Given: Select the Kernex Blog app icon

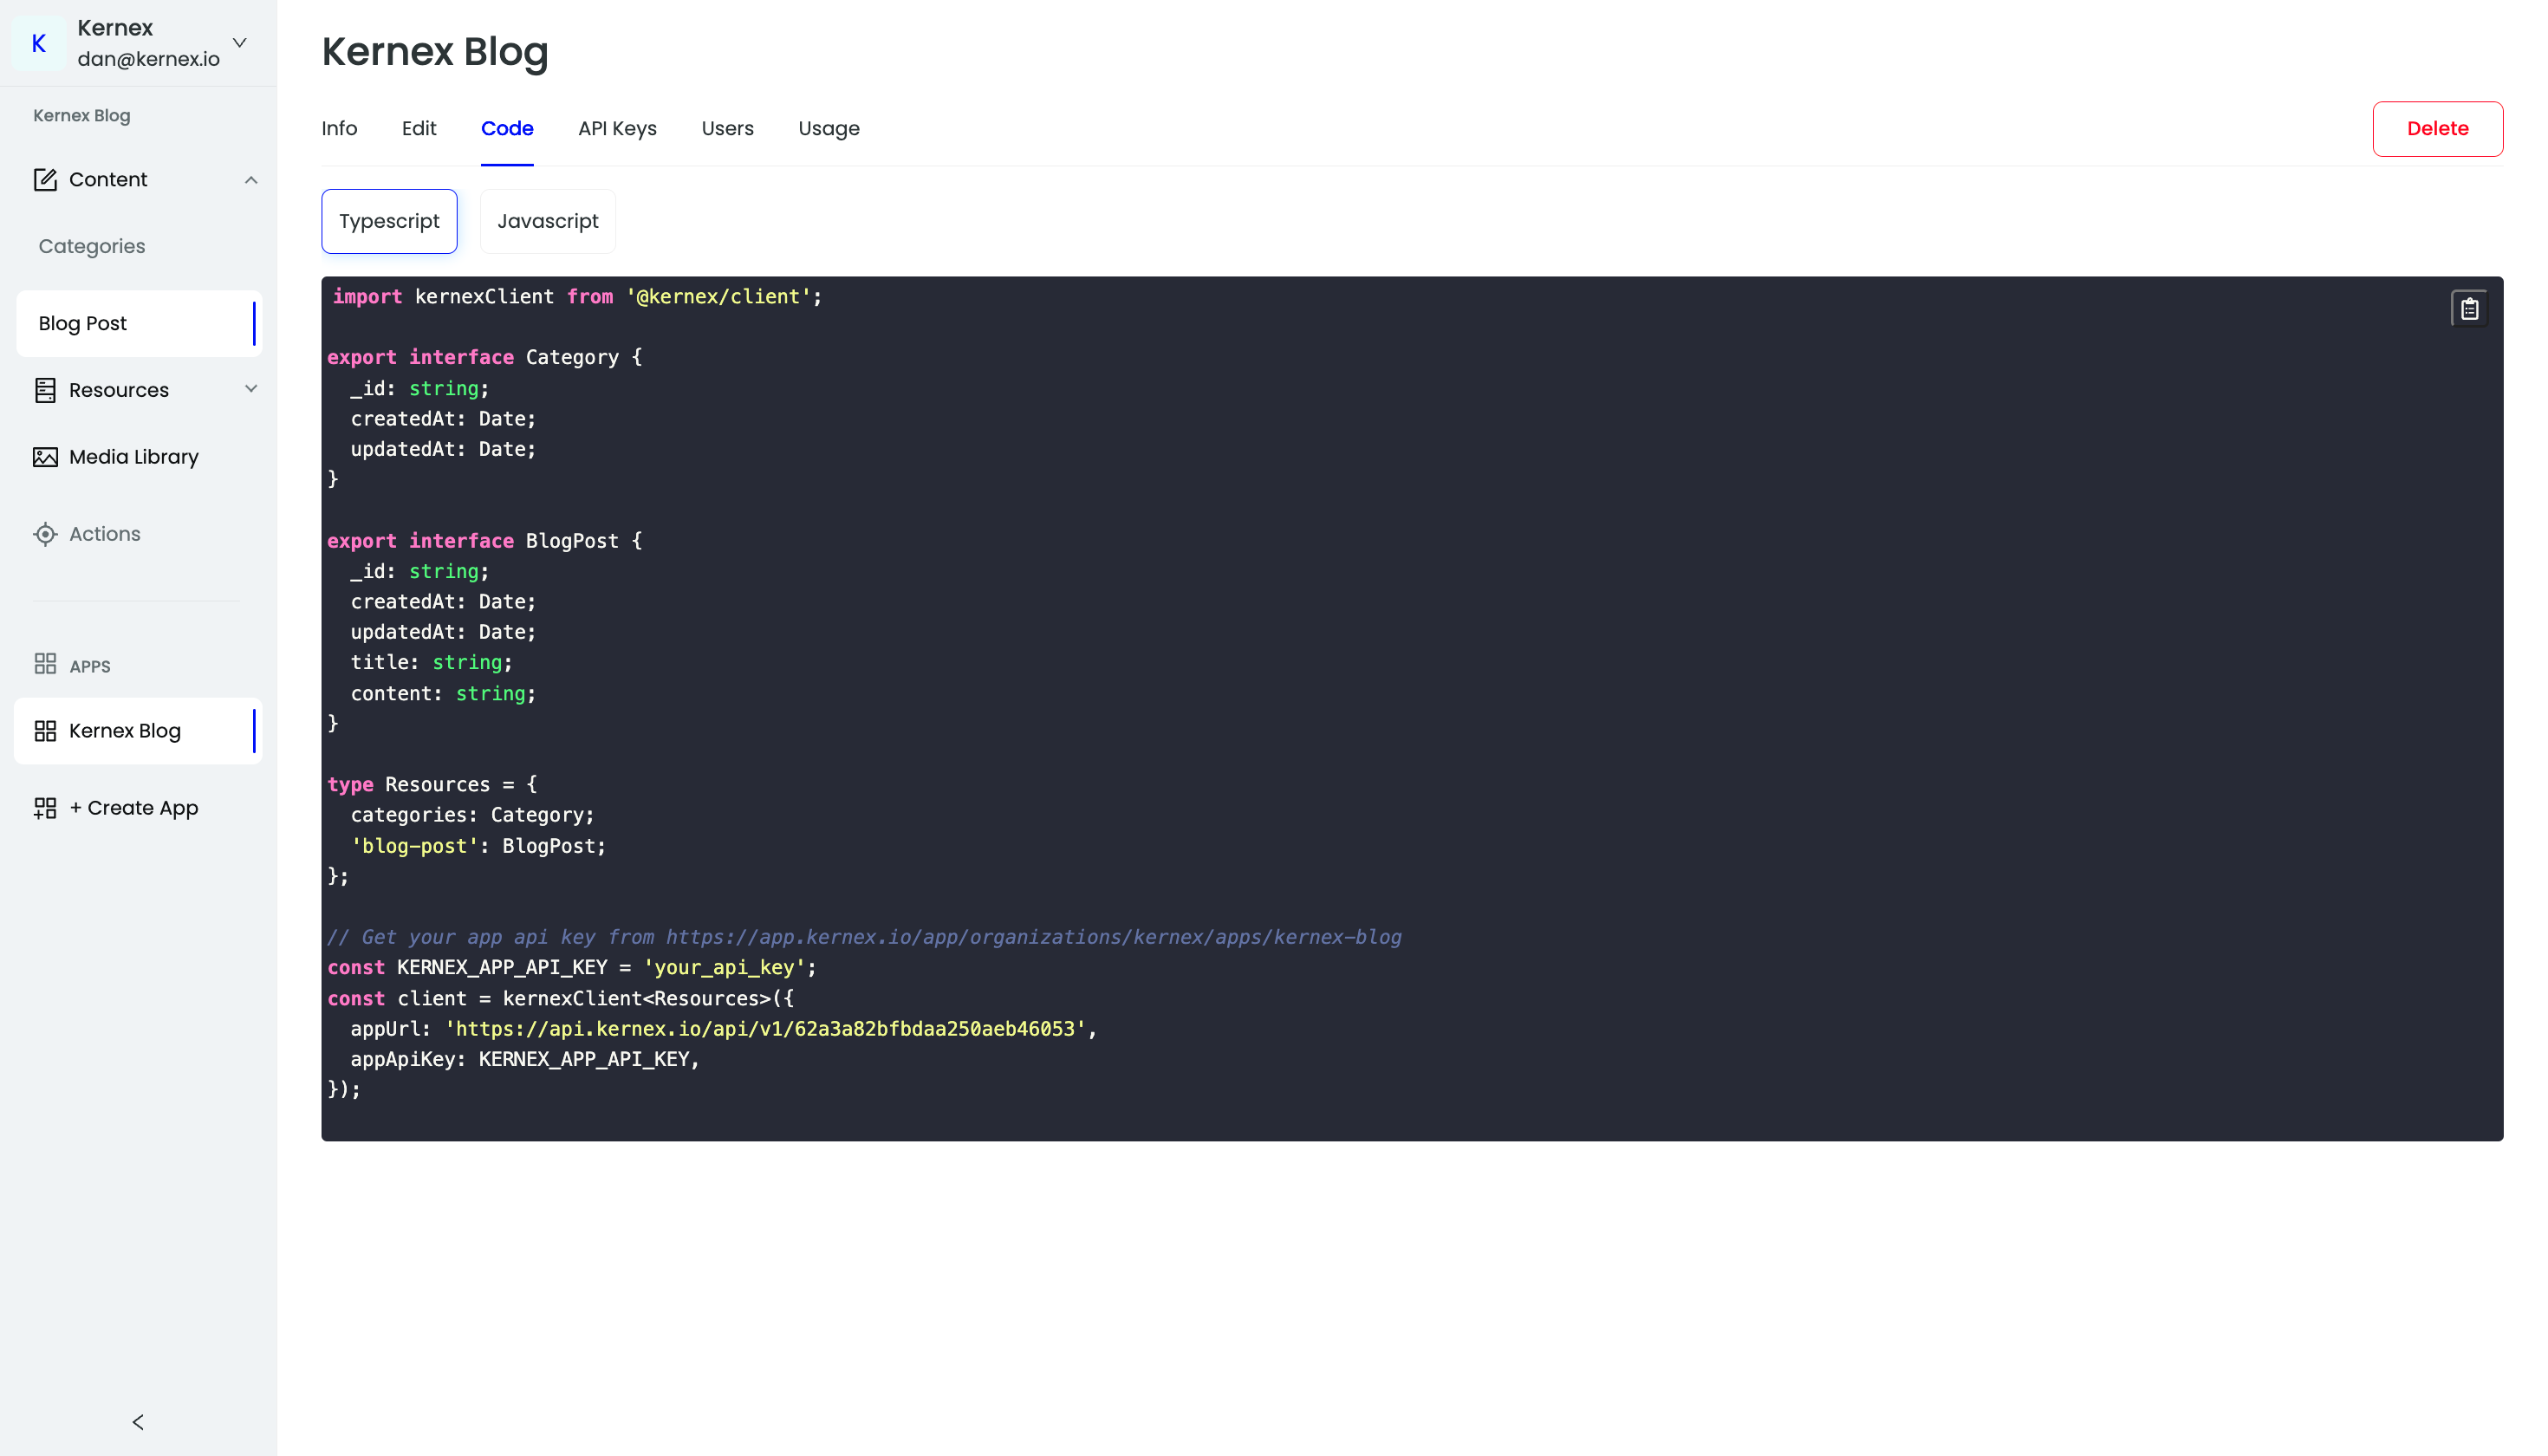Looking at the screenshot, I should [45, 730].
